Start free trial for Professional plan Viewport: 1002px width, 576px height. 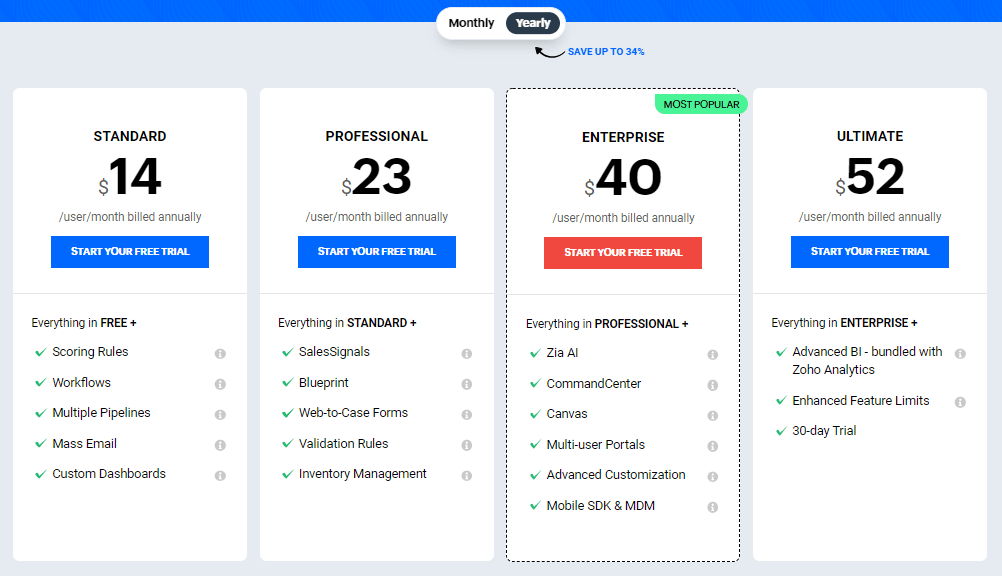coord(376,252)
